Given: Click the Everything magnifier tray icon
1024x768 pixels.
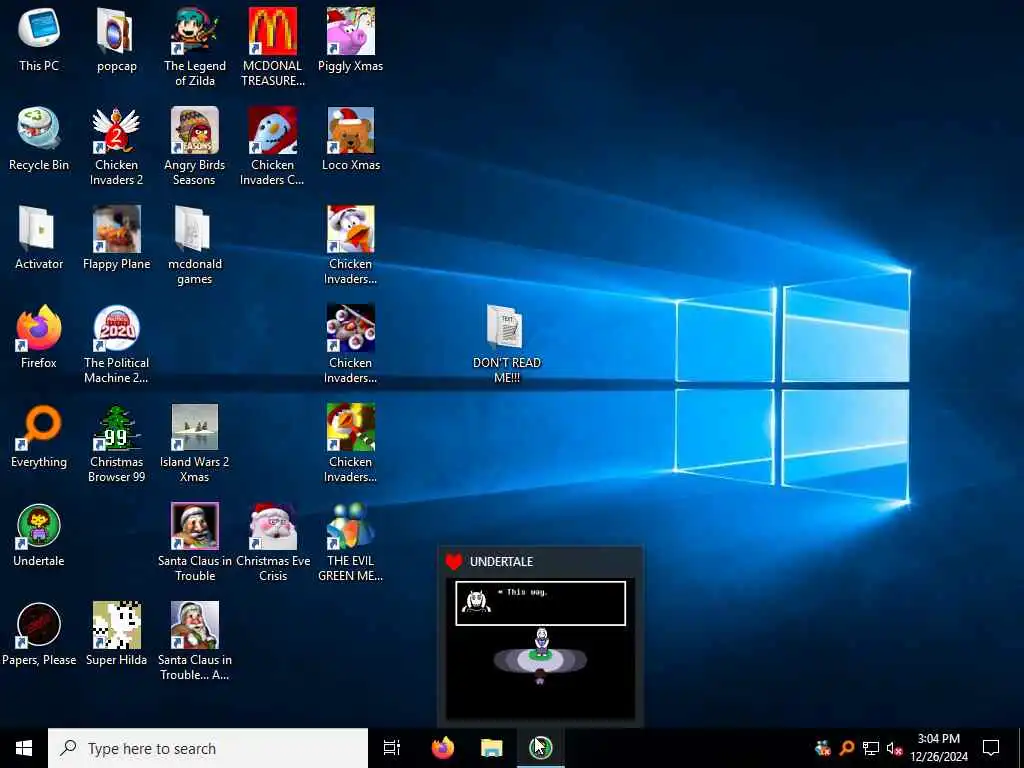Looking at the screenshot, I should coord(847,748).
